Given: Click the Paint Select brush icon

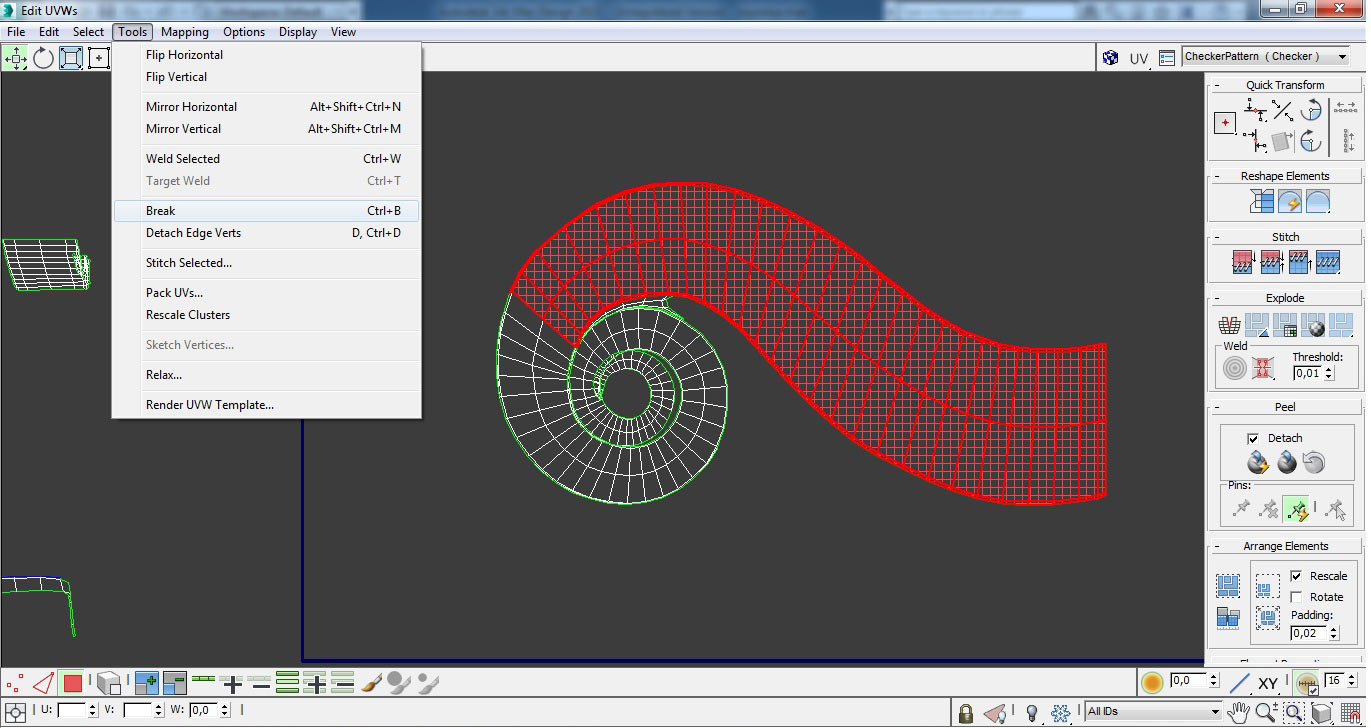Looking at the screenshot, I should click(x=371, y=684).
